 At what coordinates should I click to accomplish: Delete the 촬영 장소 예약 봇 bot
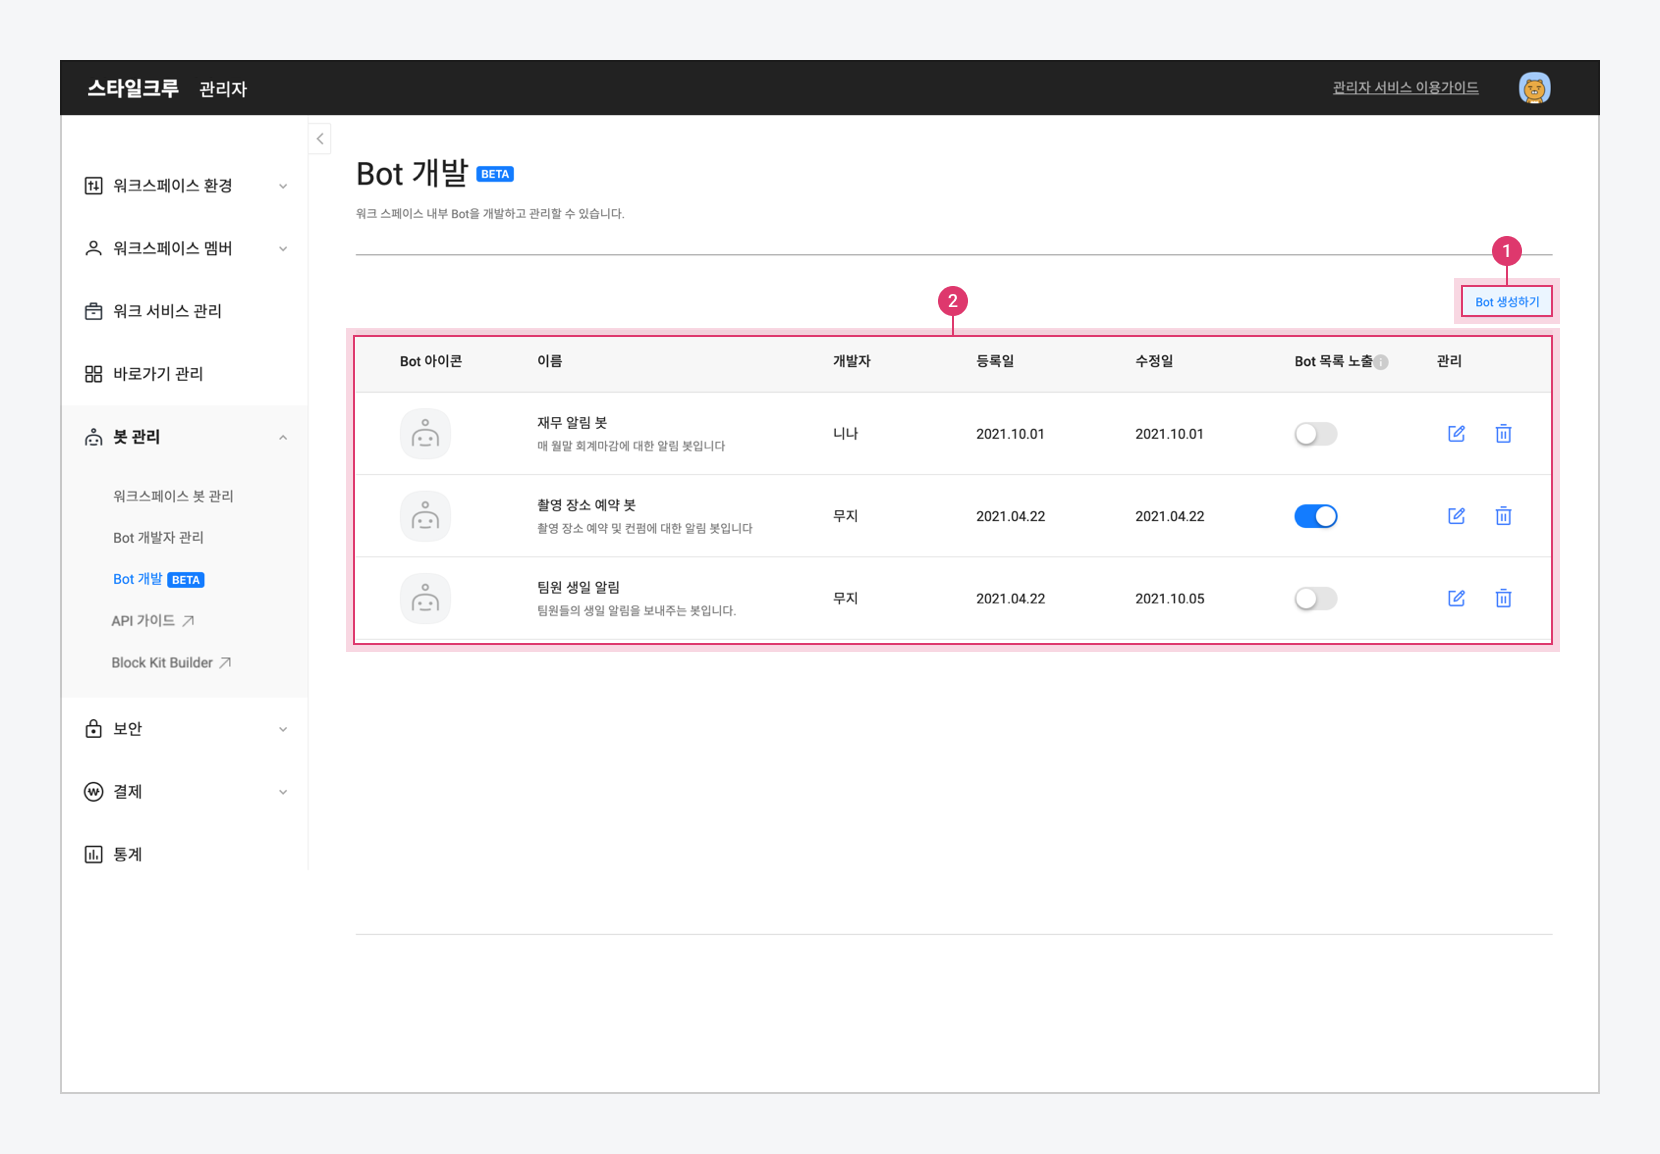point(1503,516)
